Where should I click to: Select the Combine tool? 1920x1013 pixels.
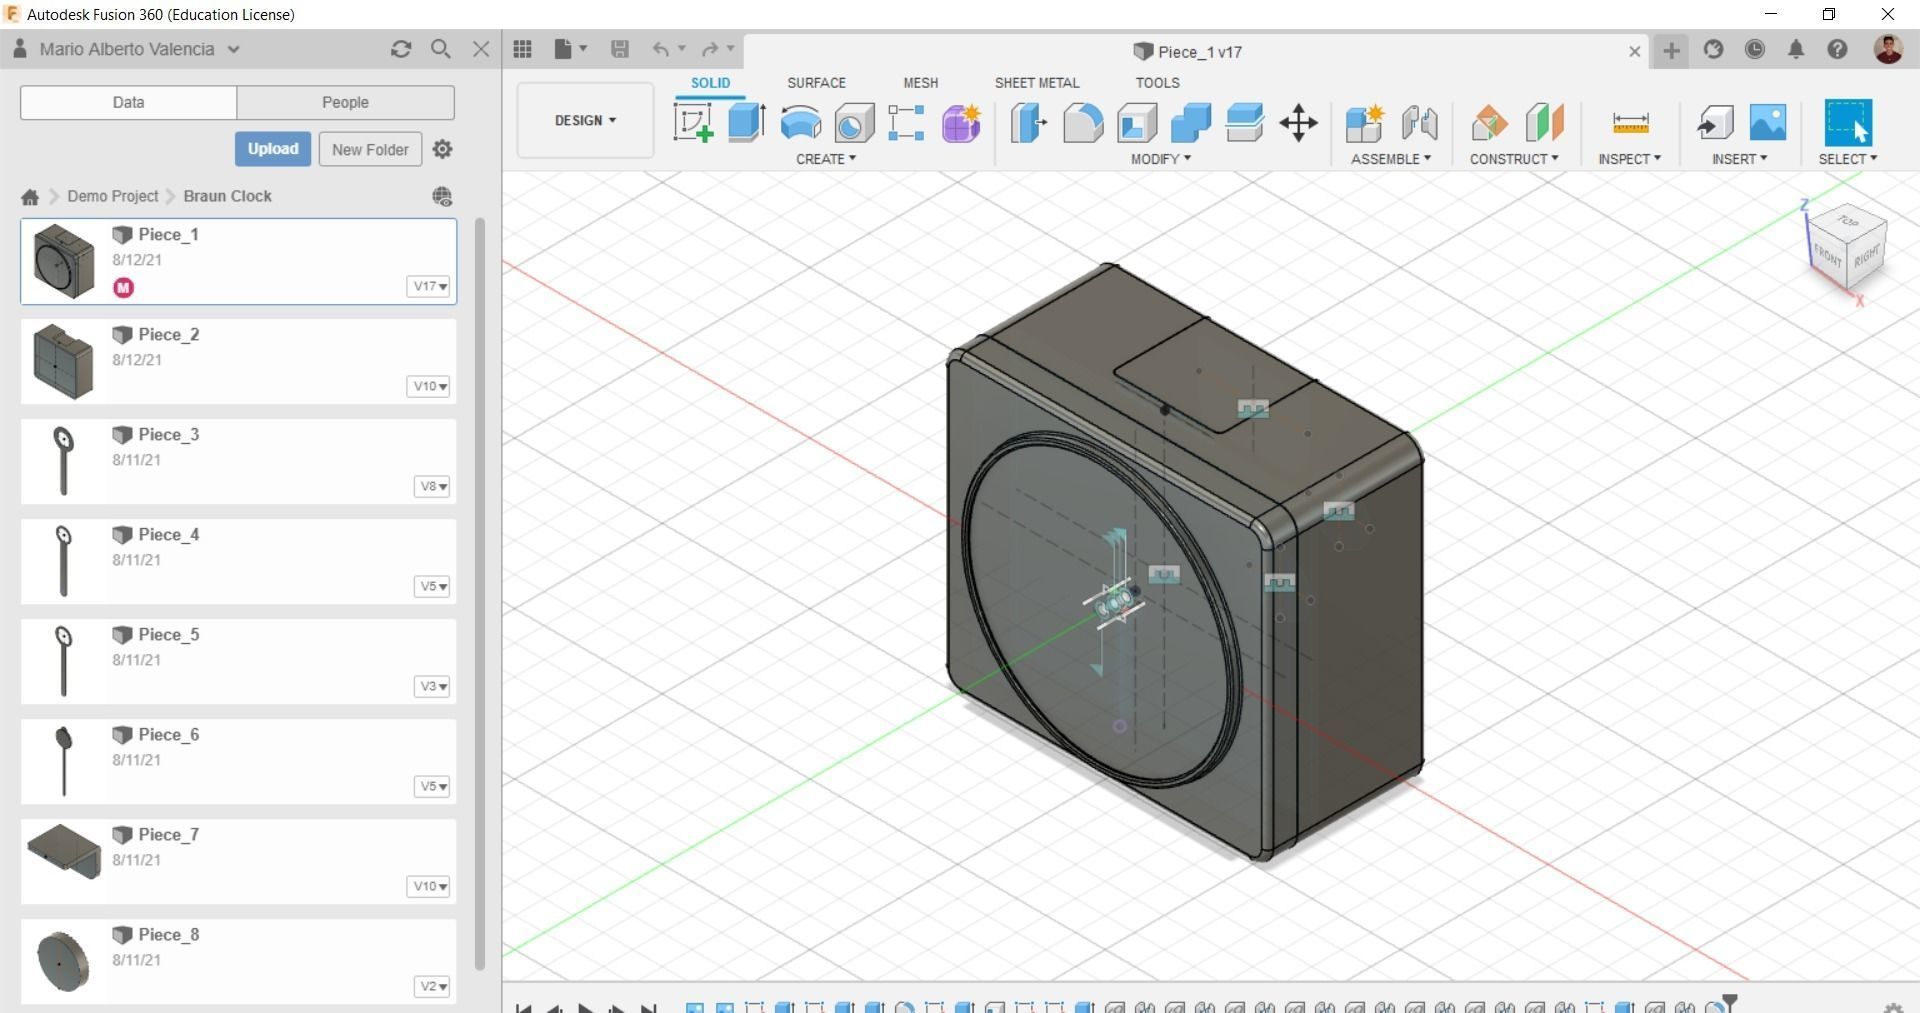pyautogui.click(x=1191, y=123)
